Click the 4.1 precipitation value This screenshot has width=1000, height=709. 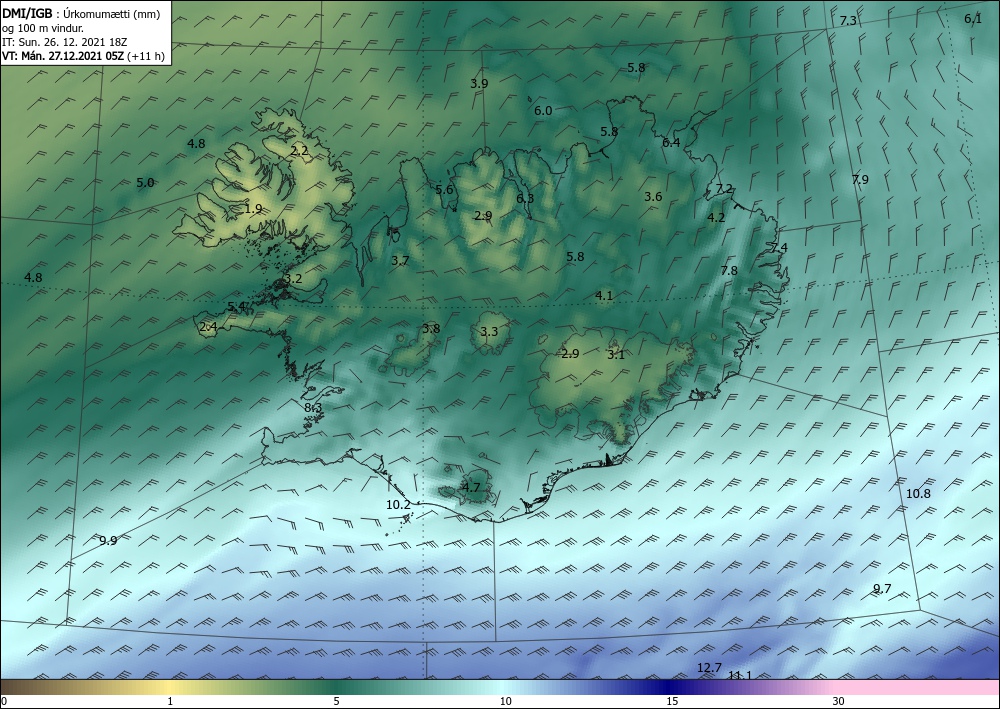(x=604, y=296)
